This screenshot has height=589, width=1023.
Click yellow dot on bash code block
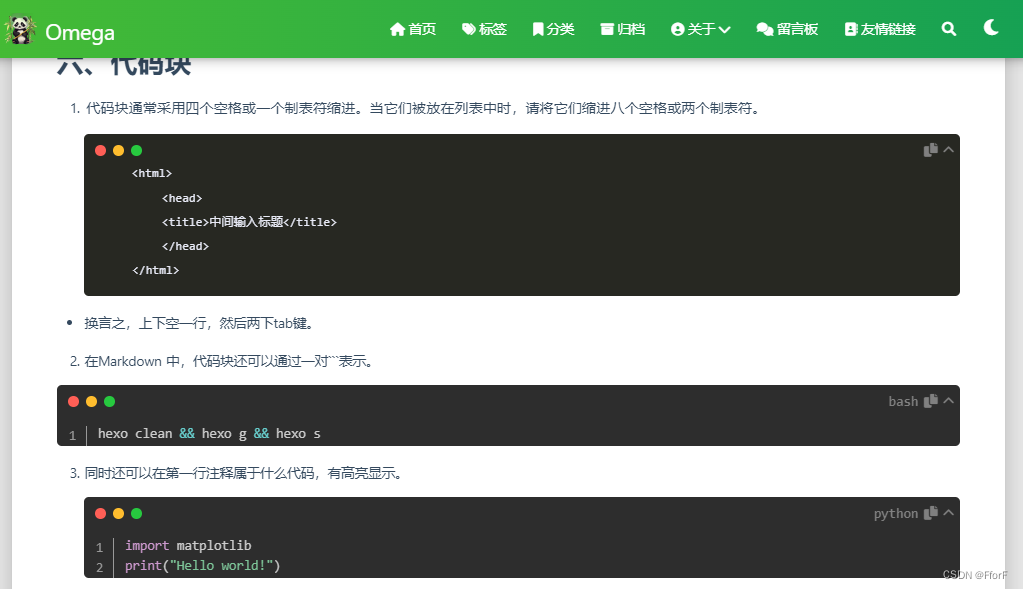coord(91,402)
